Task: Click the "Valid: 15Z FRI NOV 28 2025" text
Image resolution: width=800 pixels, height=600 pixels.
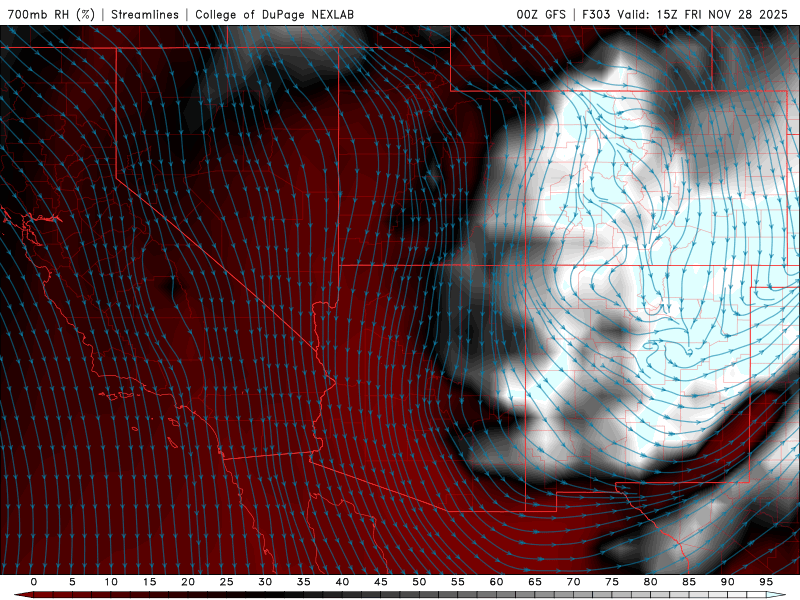Action: [703, 14]
